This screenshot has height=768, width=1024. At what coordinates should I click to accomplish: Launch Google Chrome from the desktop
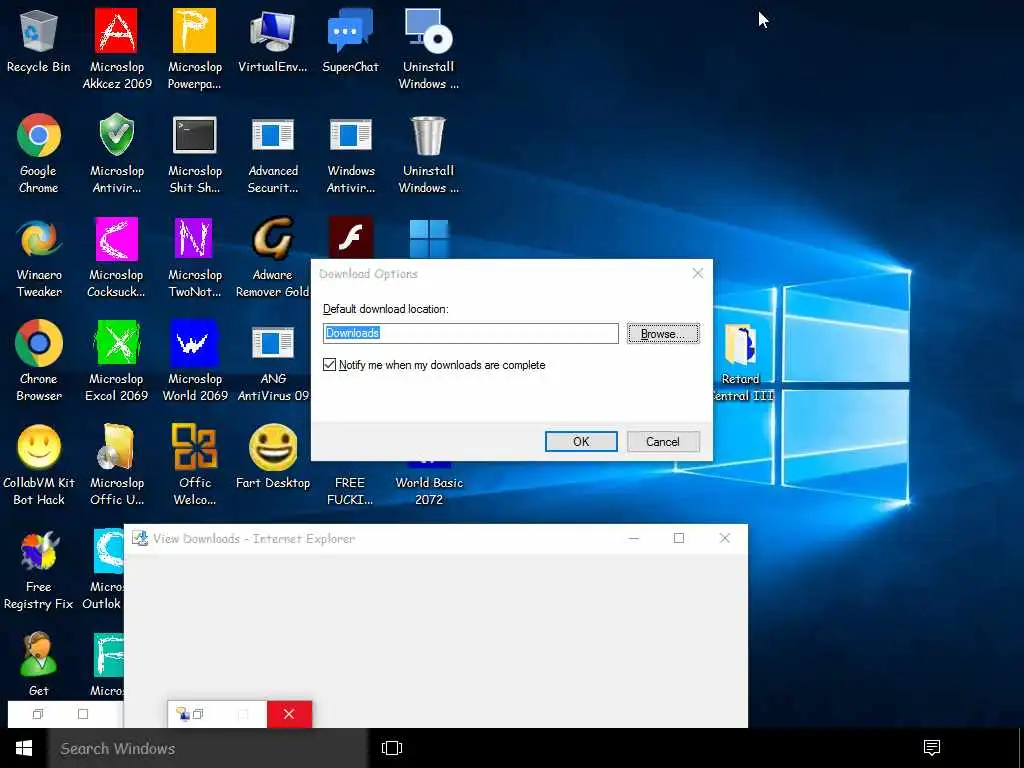[39, 153]
